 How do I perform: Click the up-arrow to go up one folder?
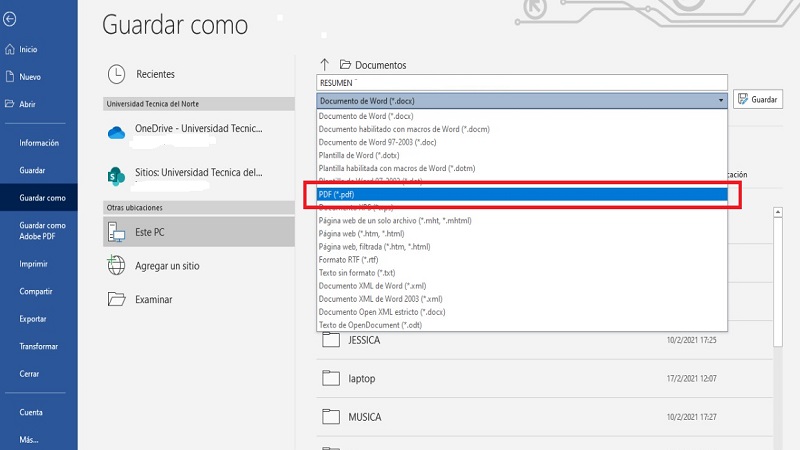point(324,64)
